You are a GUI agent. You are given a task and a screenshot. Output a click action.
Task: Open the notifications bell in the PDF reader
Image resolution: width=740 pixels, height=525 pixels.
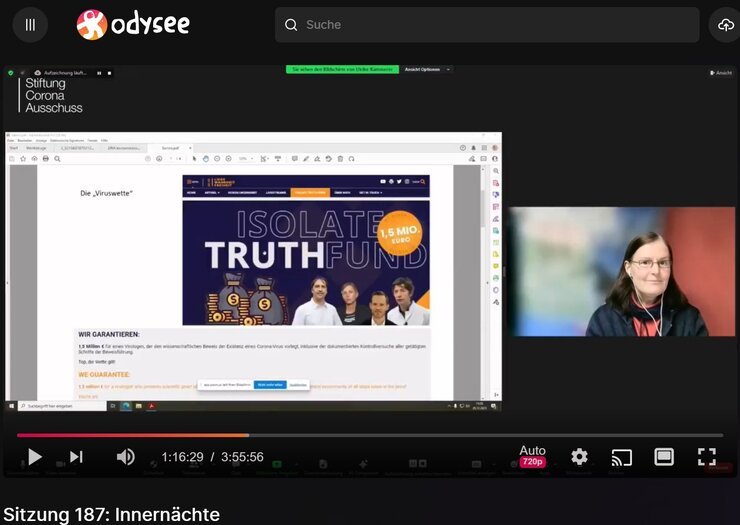pos(473,148)
